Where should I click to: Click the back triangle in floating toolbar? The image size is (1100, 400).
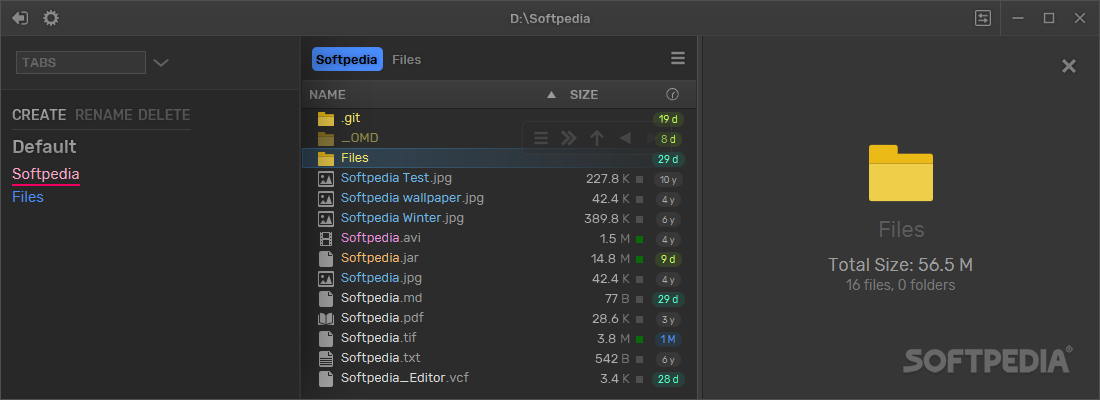pyautogui.click(x=624, y=138)
